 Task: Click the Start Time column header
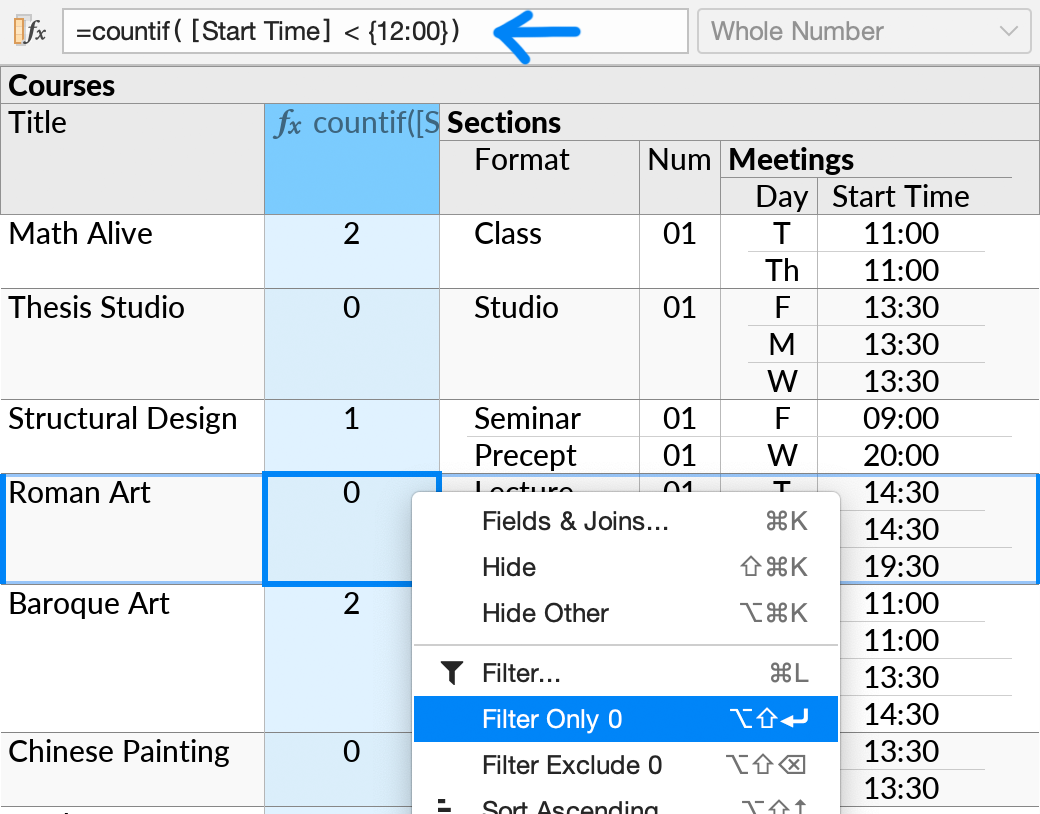[899, 196]
